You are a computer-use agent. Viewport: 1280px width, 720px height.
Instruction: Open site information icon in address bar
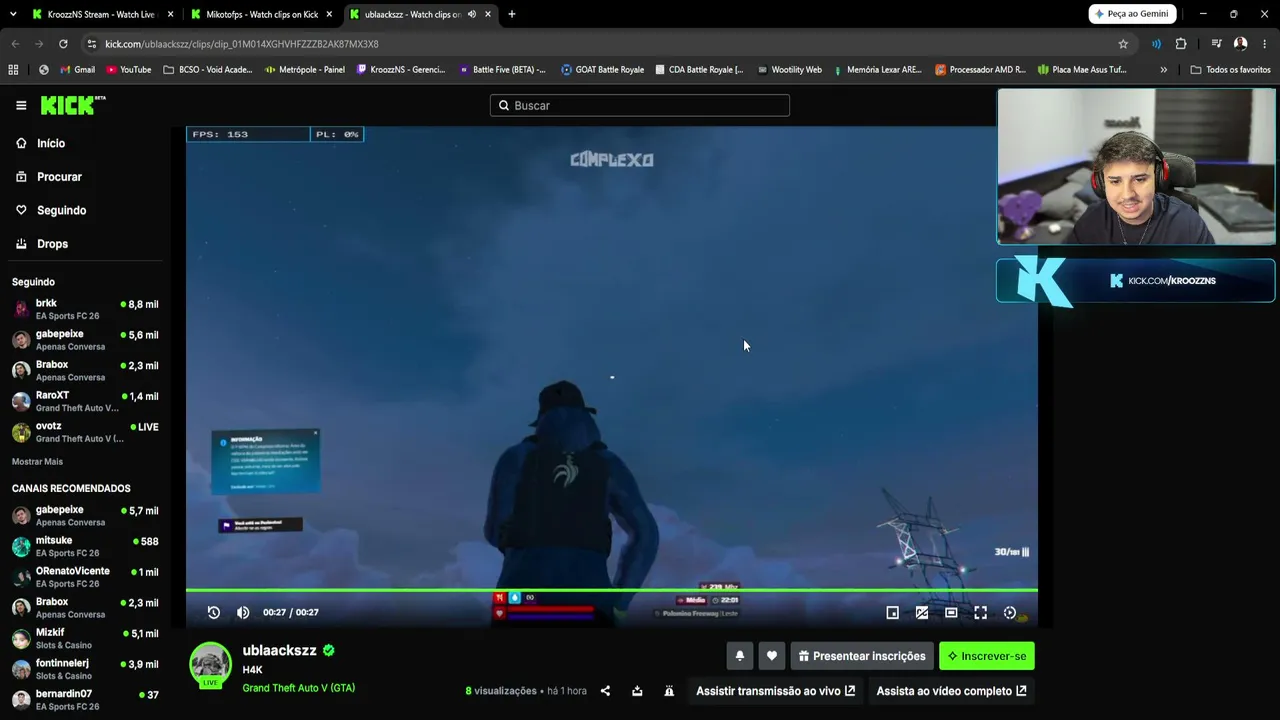92,44
